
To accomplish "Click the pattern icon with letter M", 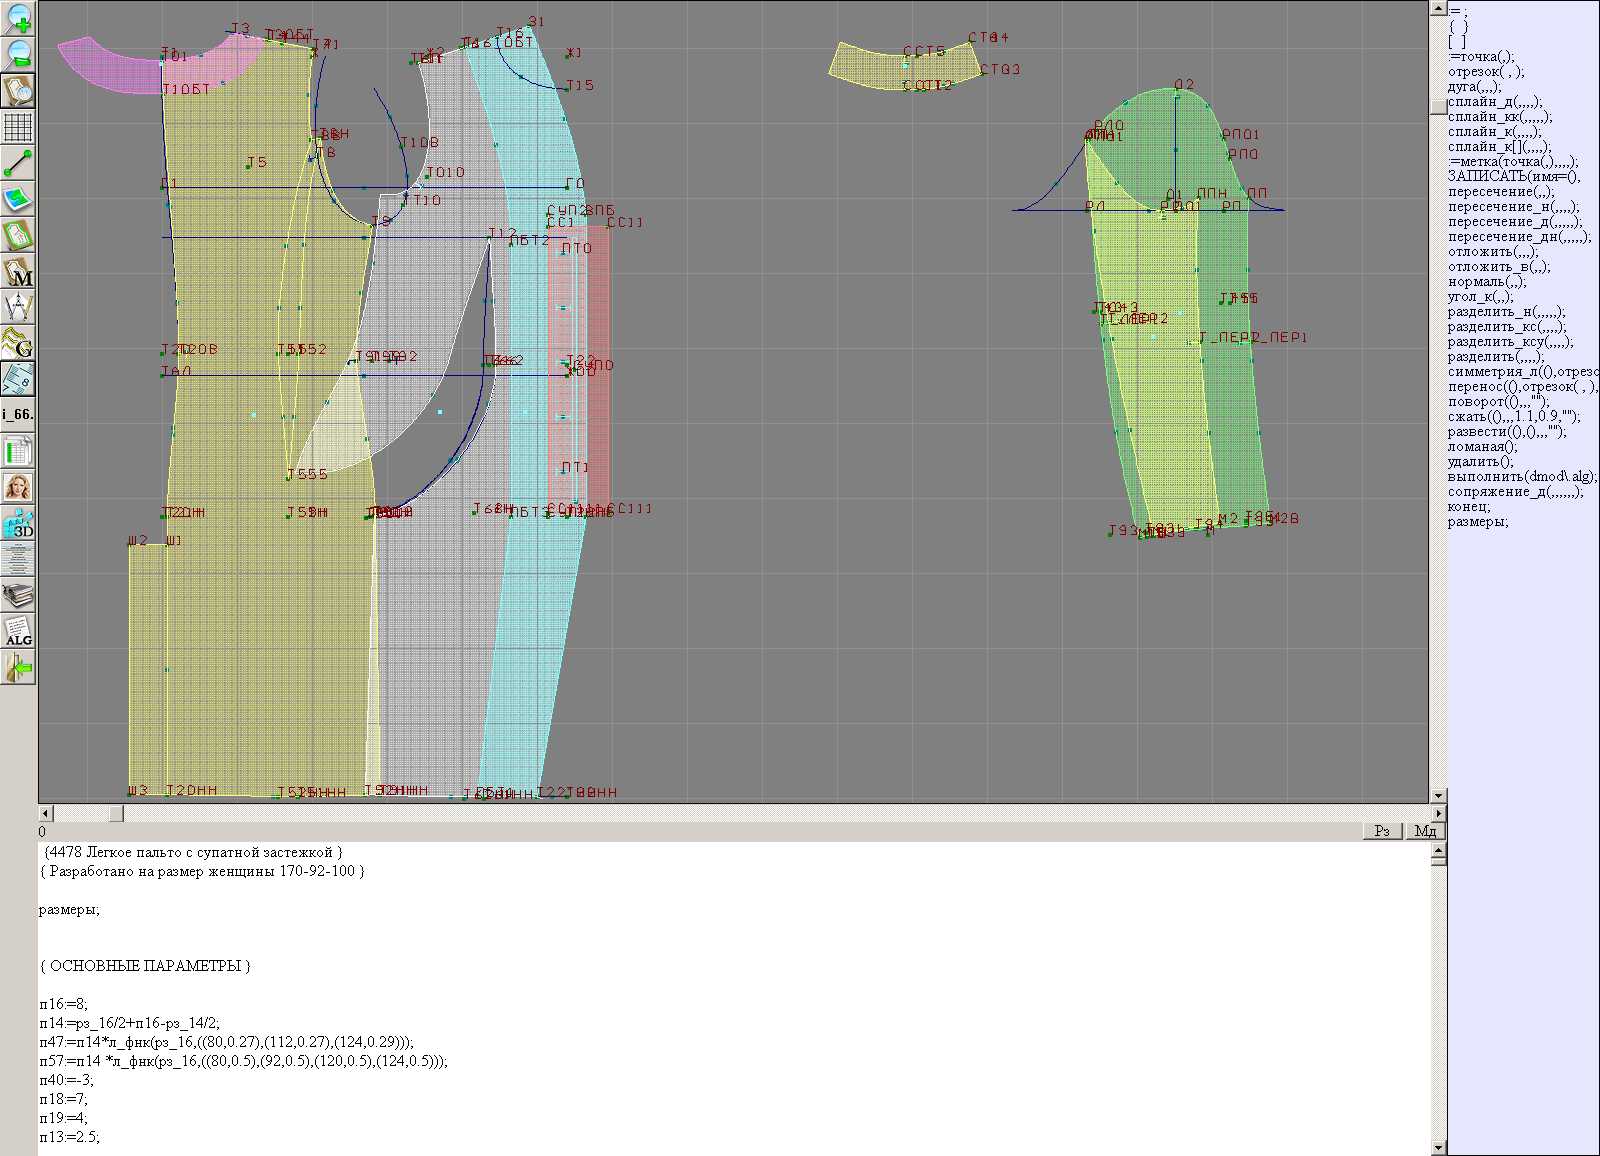I will 18,272.
